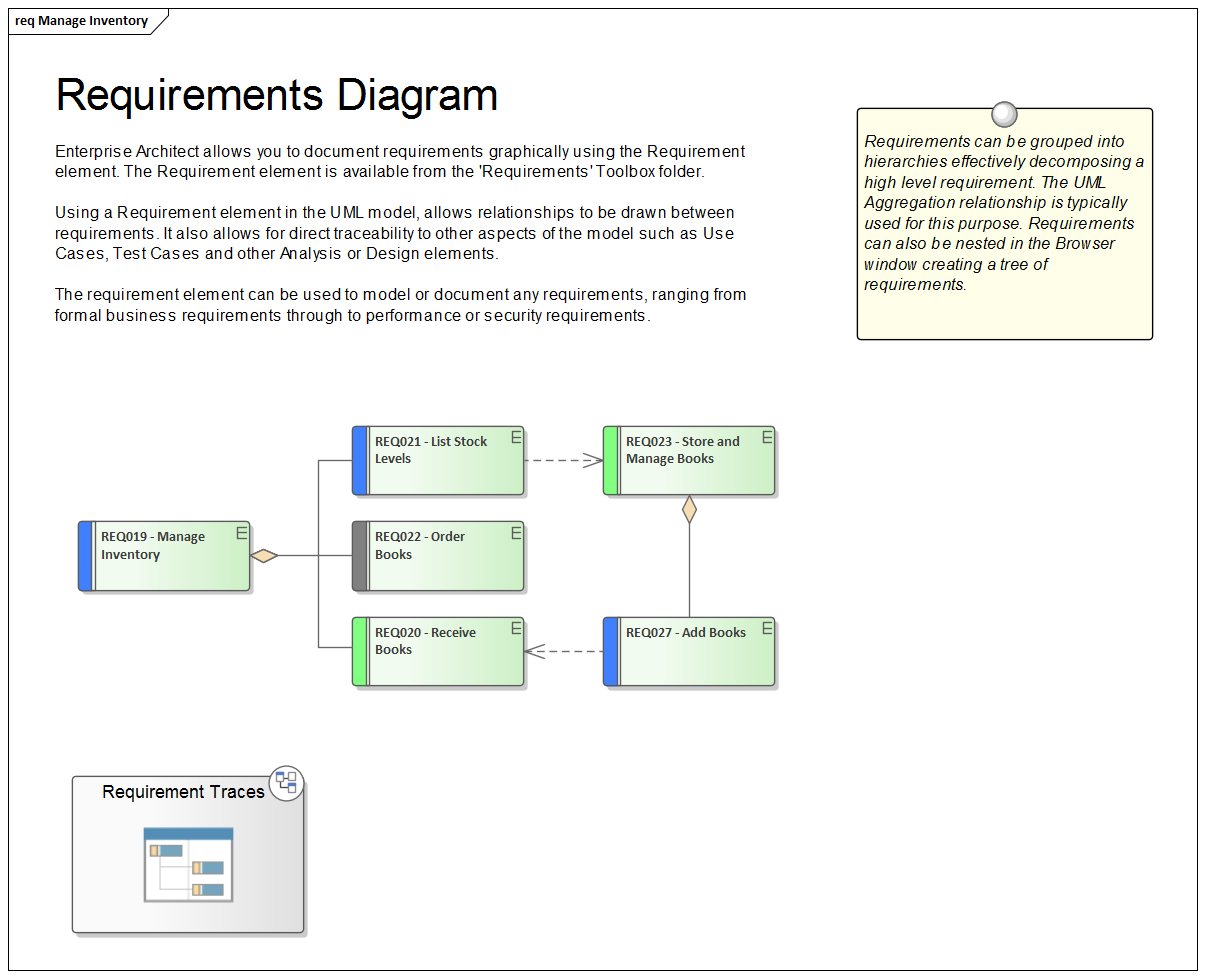Select the aggregation diamond below REQ023
The width and height of the screenshot is (1205, 978).
(690, 510)
